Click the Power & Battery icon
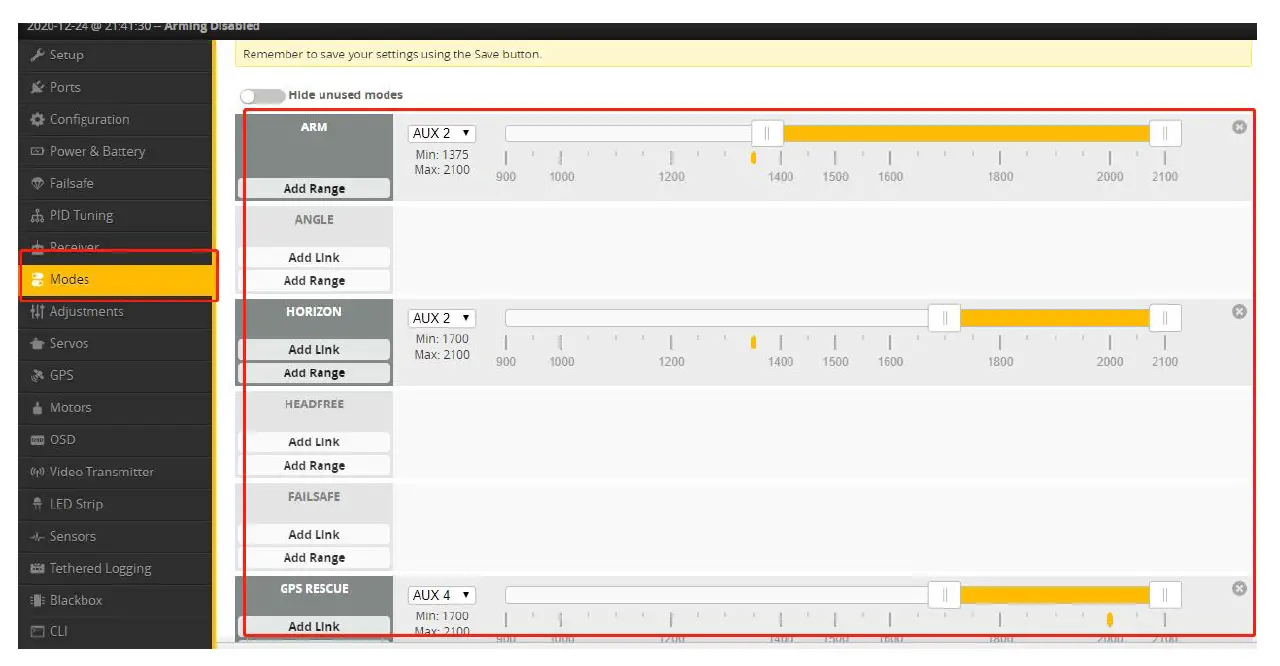 tap(38, 151)
